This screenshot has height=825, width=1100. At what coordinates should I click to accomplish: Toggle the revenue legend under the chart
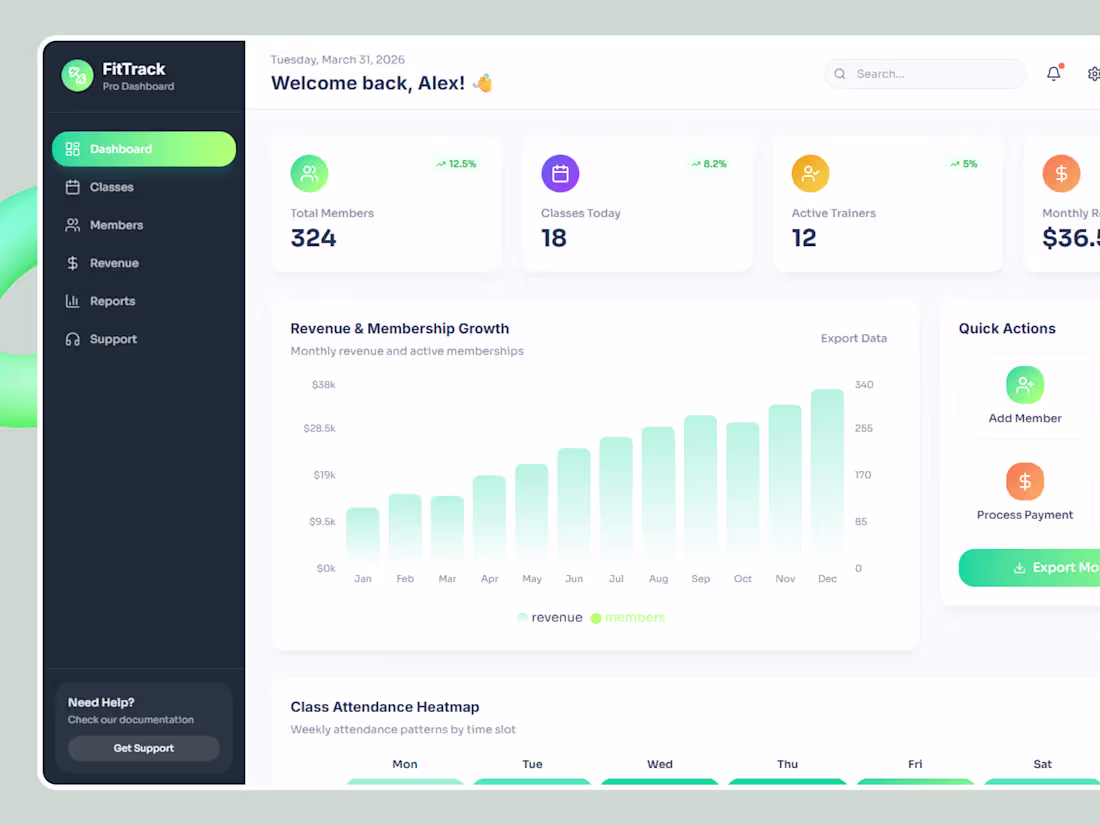549,617
